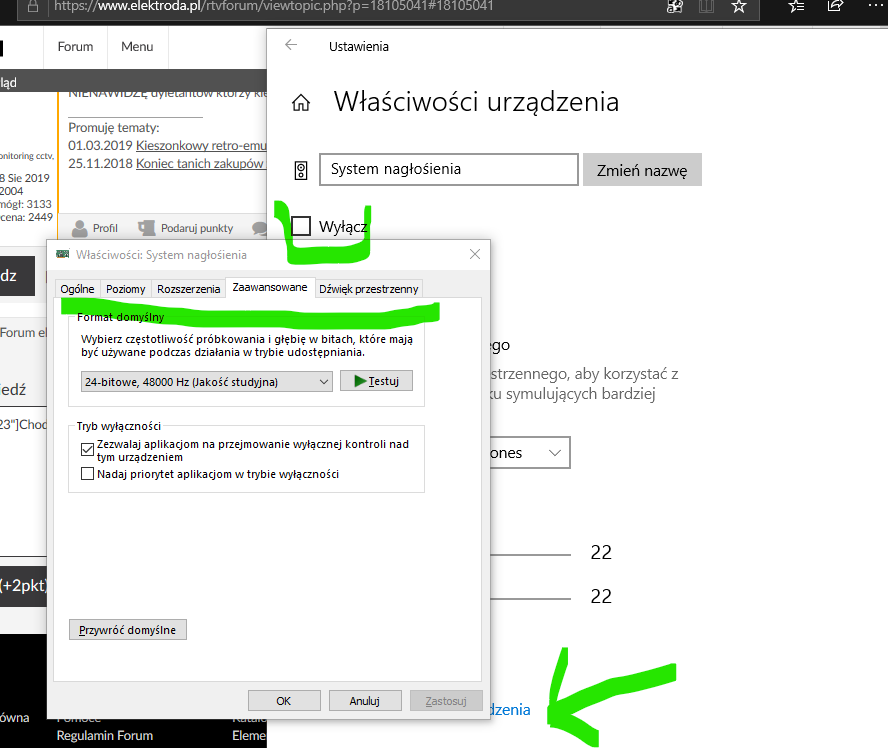Click the Regulamin Forum footer link
Image resolution: width=888 pixels, height=748 pixels.
tap(105, 736)
